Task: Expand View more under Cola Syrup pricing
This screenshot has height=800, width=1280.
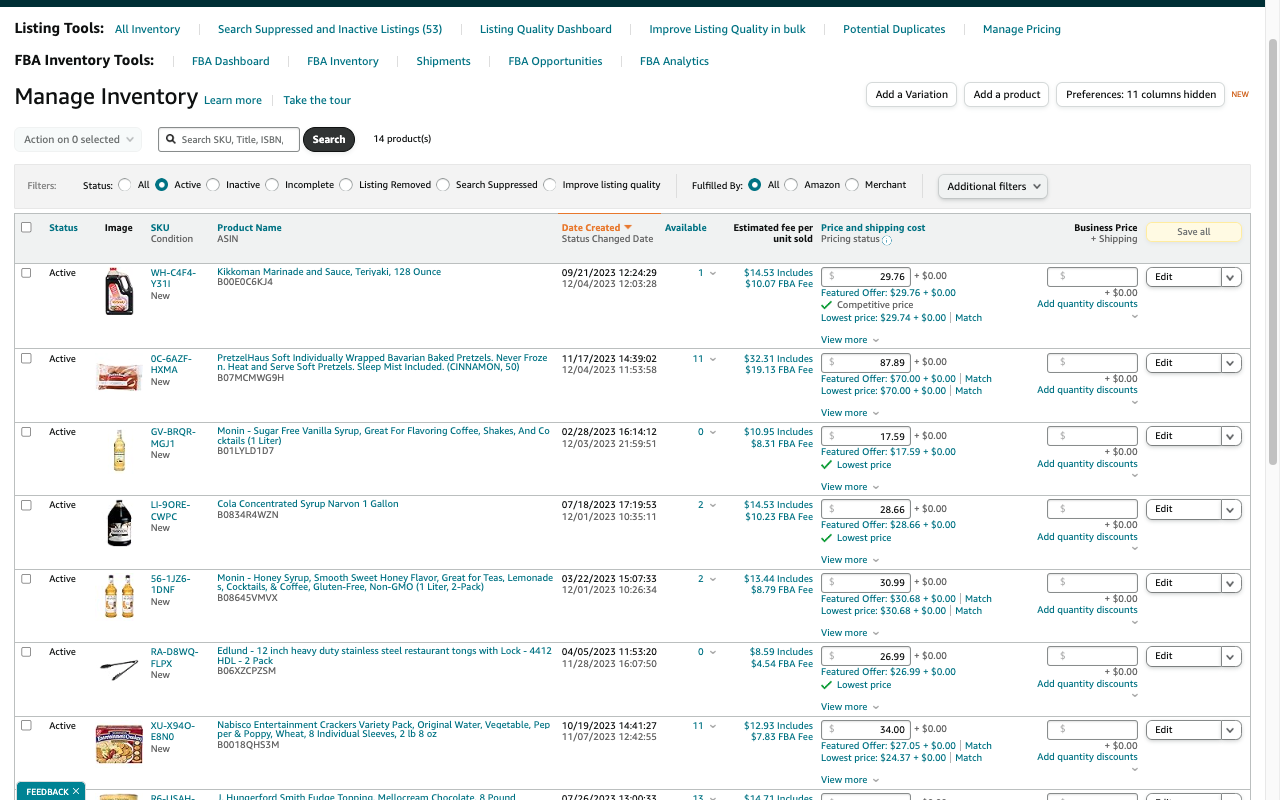Action: point(850,560)
